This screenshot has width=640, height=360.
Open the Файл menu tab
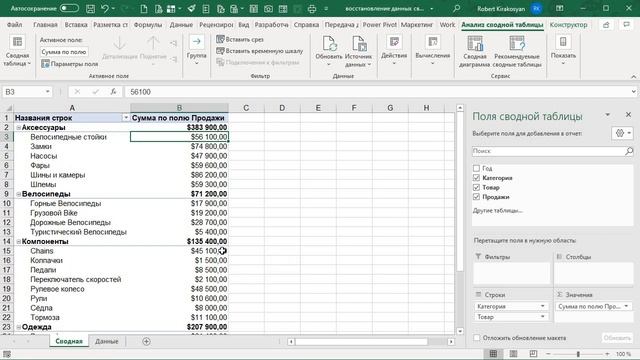pos(14,25)
